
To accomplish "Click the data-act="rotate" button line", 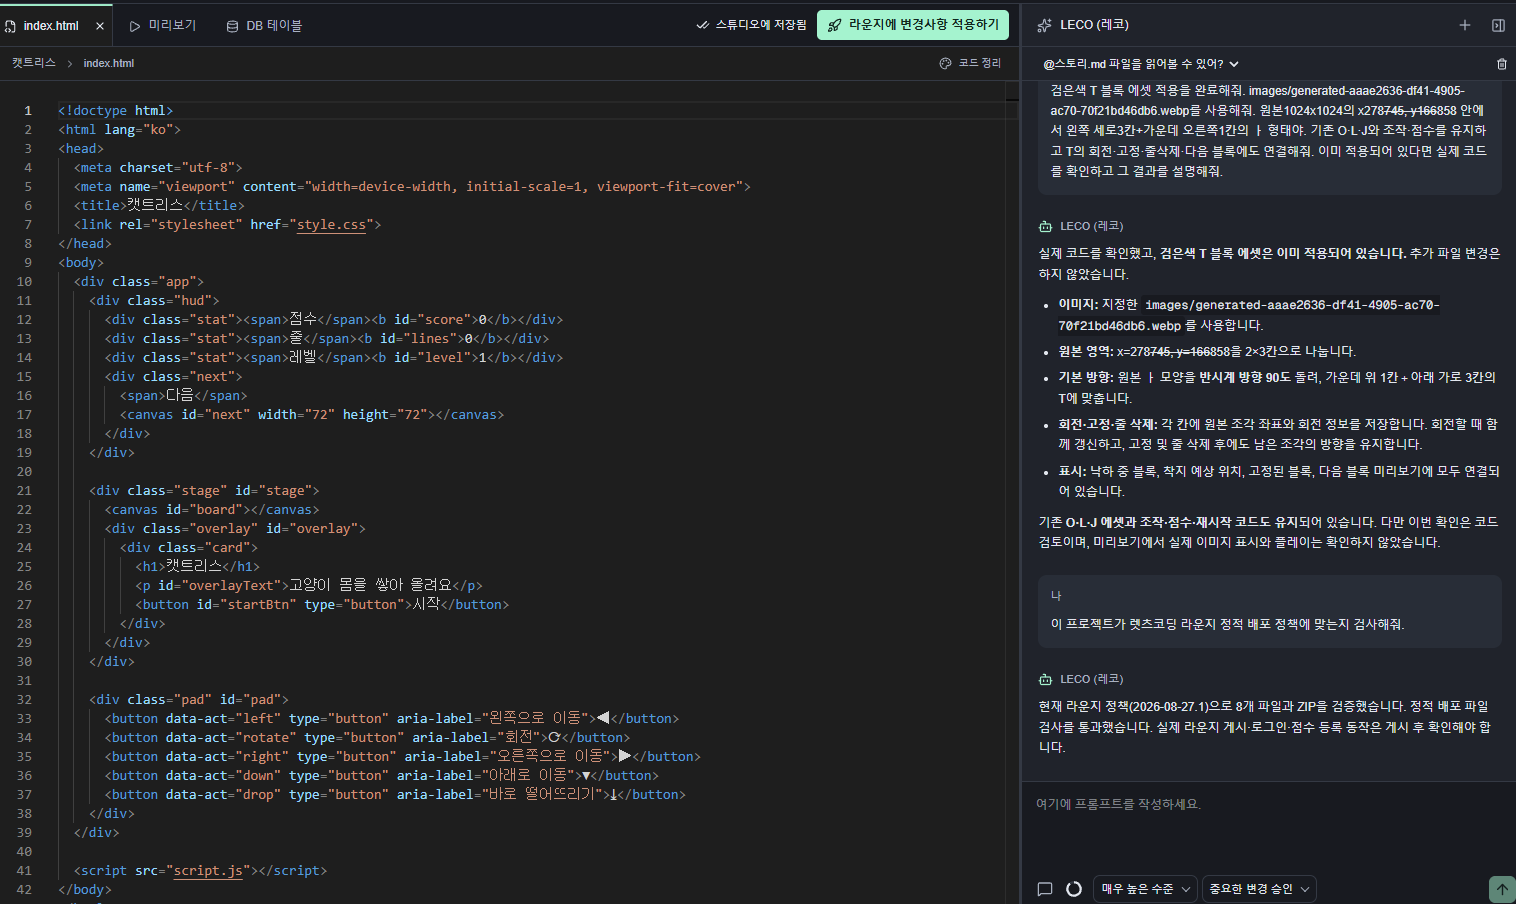I will point(367,738).
